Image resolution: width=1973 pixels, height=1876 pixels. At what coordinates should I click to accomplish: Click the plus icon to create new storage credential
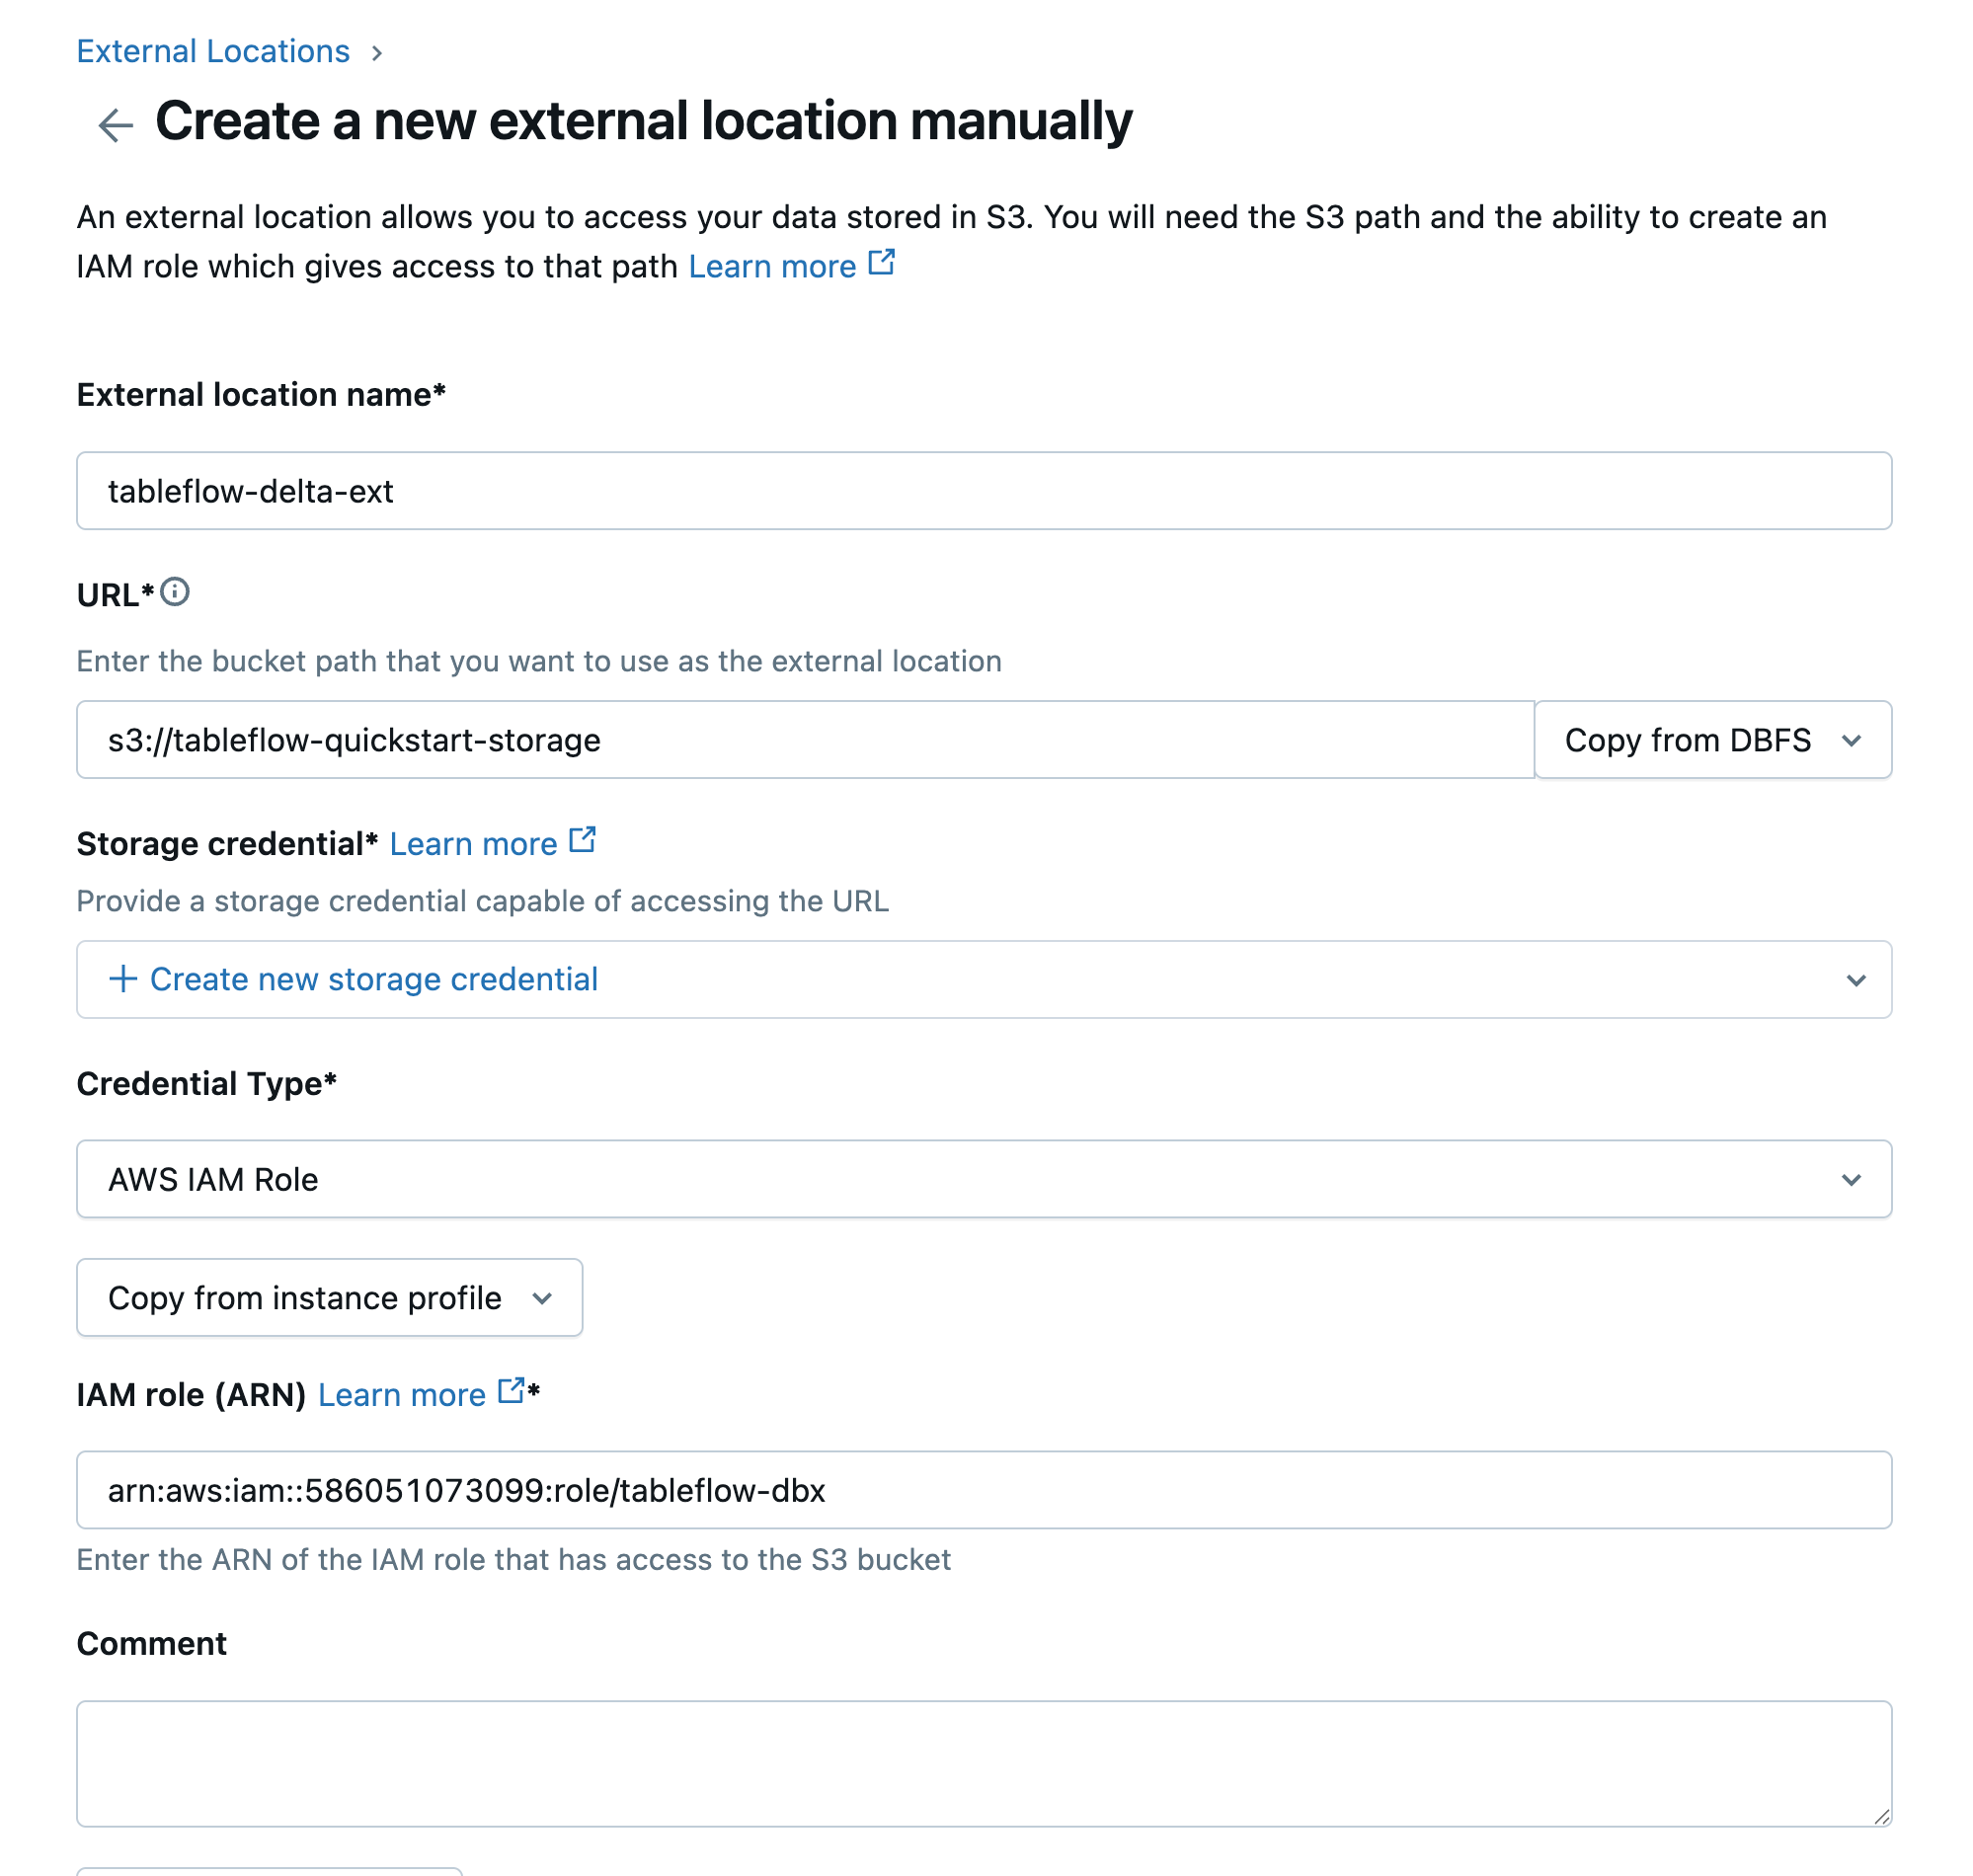123,979
